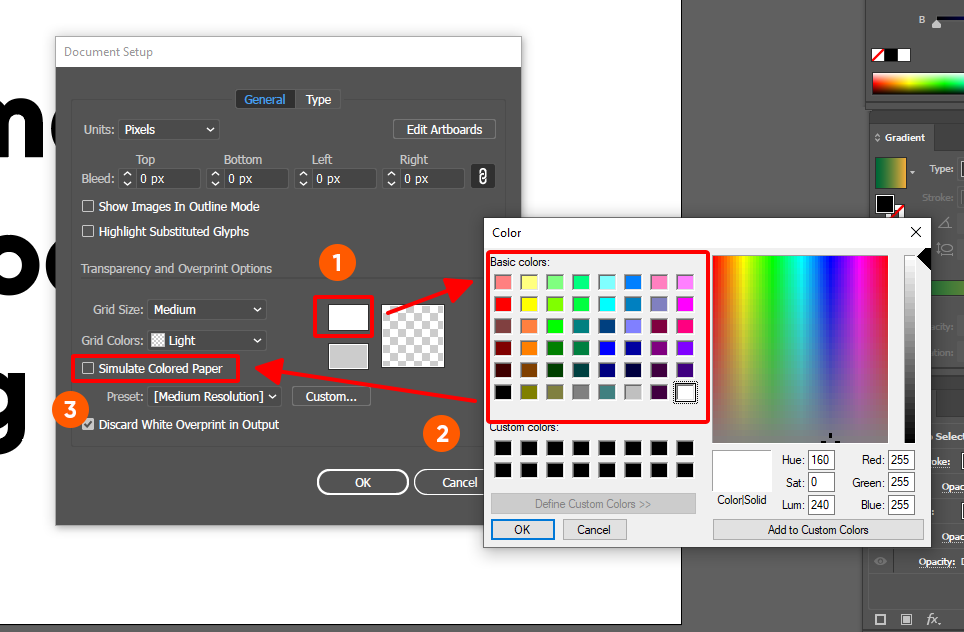Image resolution: width=964 pixels, height=632 pixels.
Task: Switch to the Type tab
Action: 318,99
